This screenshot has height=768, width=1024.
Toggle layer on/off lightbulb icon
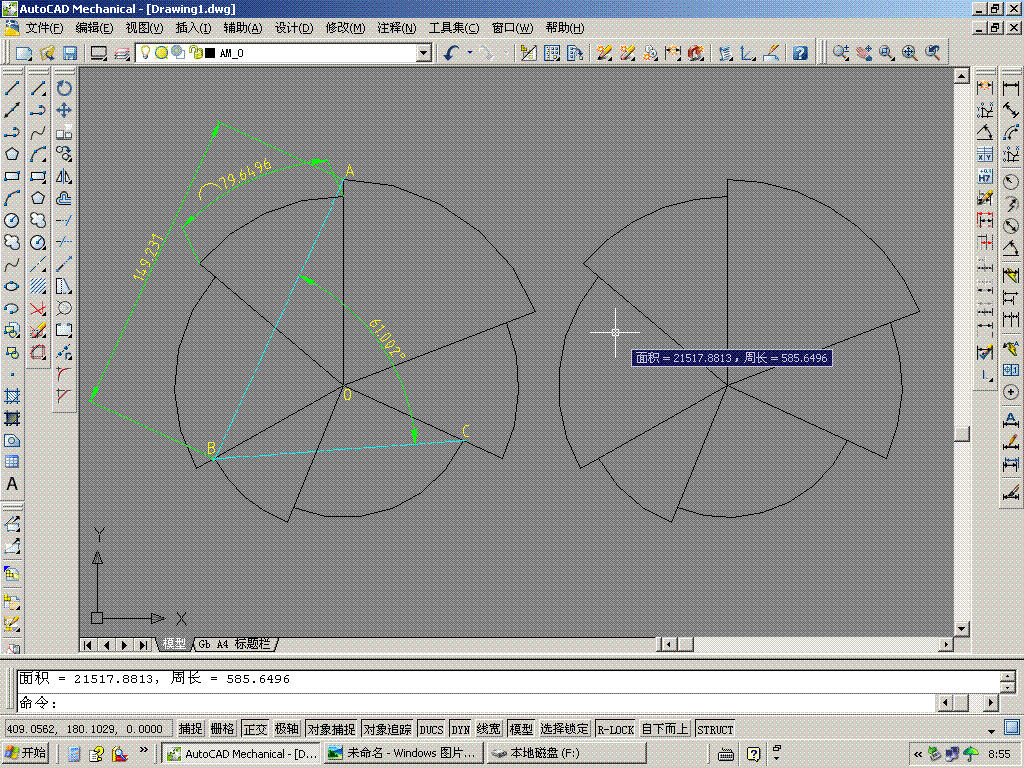click(x=146, y=52)
